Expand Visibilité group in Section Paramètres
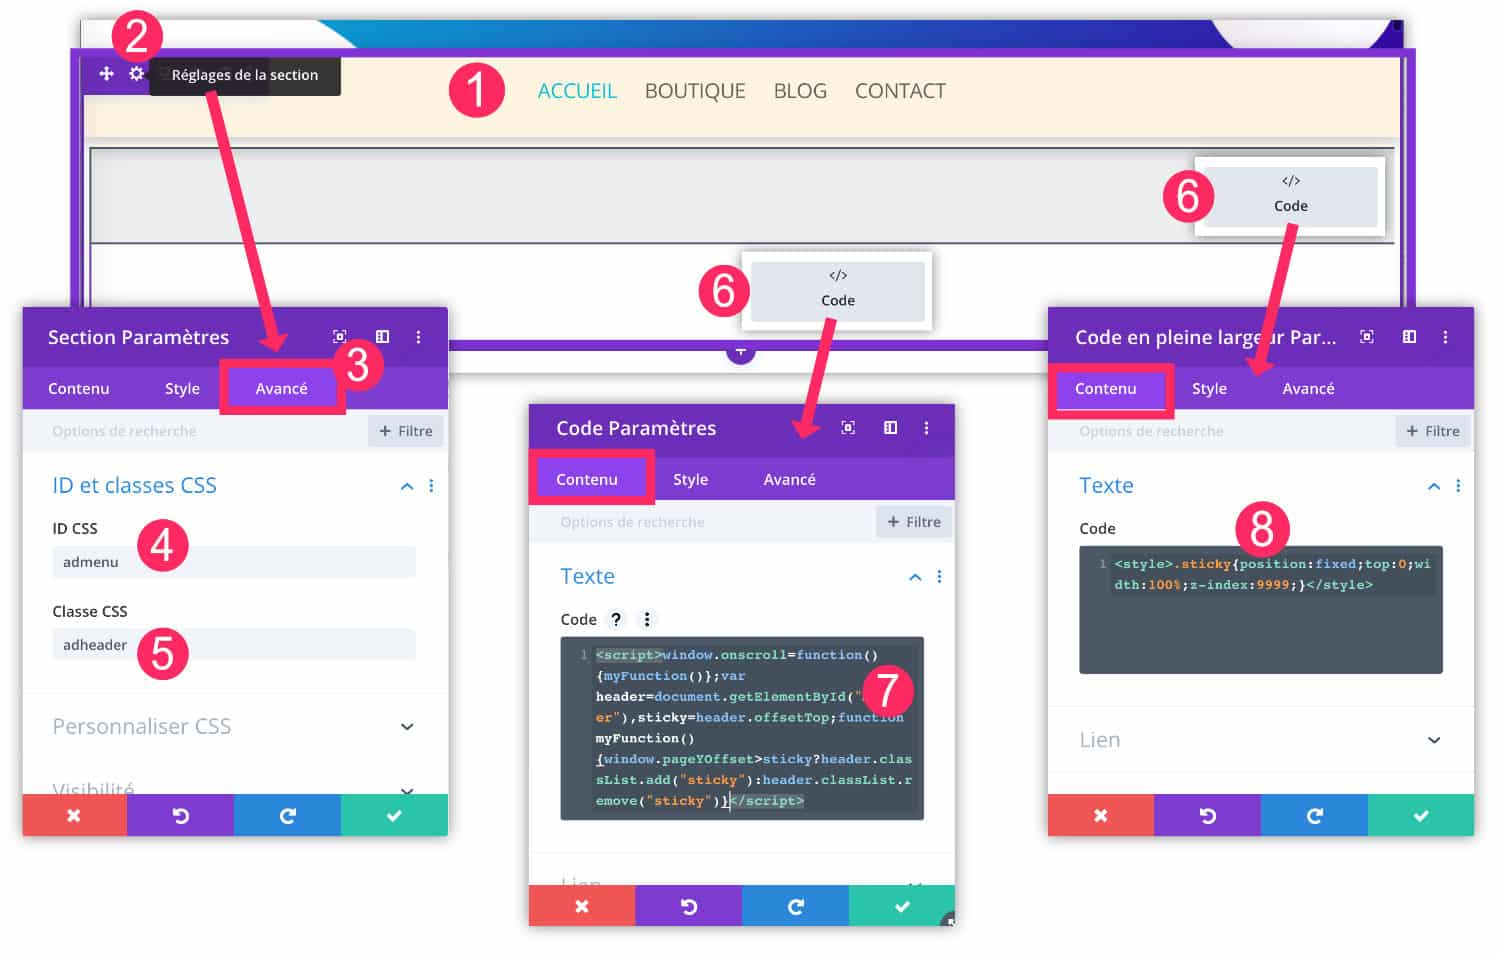The image size is (1500, 954). click(407, 790)
